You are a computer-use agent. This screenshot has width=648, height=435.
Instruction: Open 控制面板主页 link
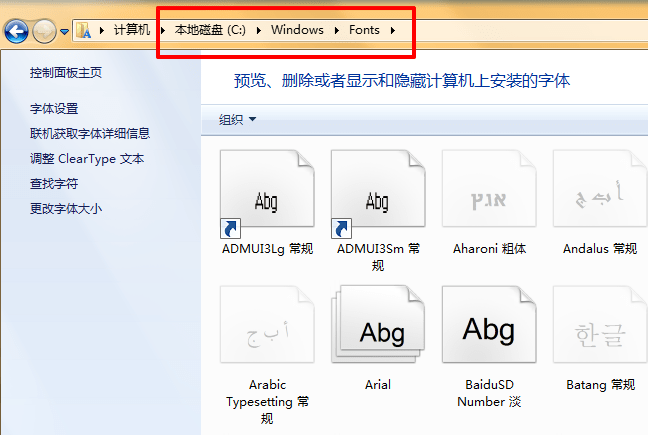coord(66,73)
